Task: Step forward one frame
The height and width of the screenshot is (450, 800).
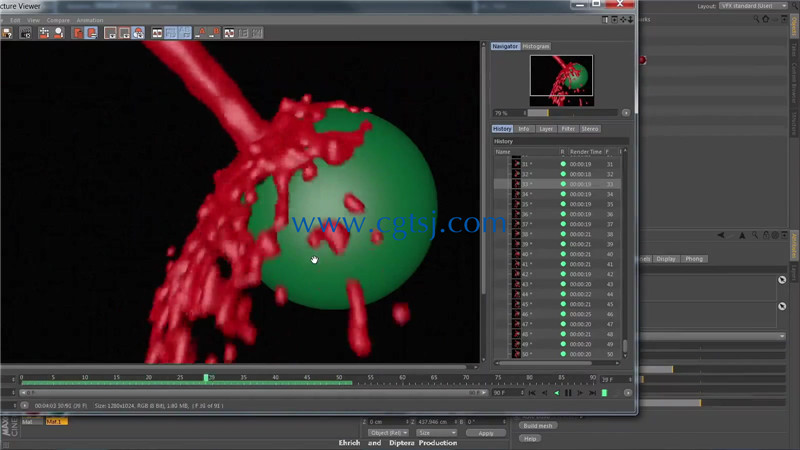Action: [x=580, y=393]
